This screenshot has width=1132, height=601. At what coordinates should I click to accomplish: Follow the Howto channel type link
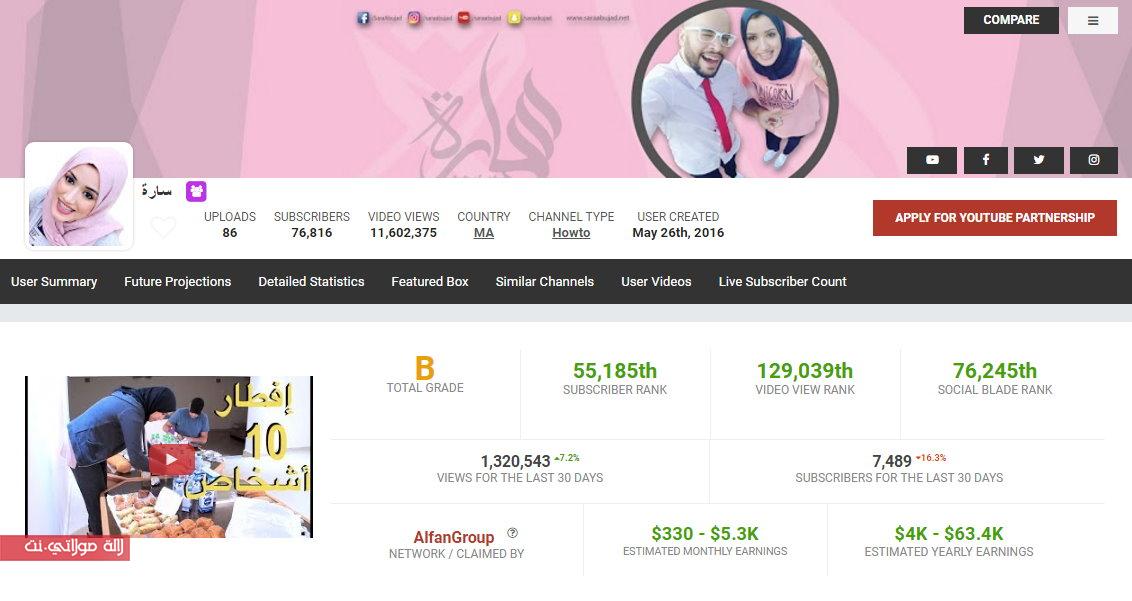coord(571,233)
